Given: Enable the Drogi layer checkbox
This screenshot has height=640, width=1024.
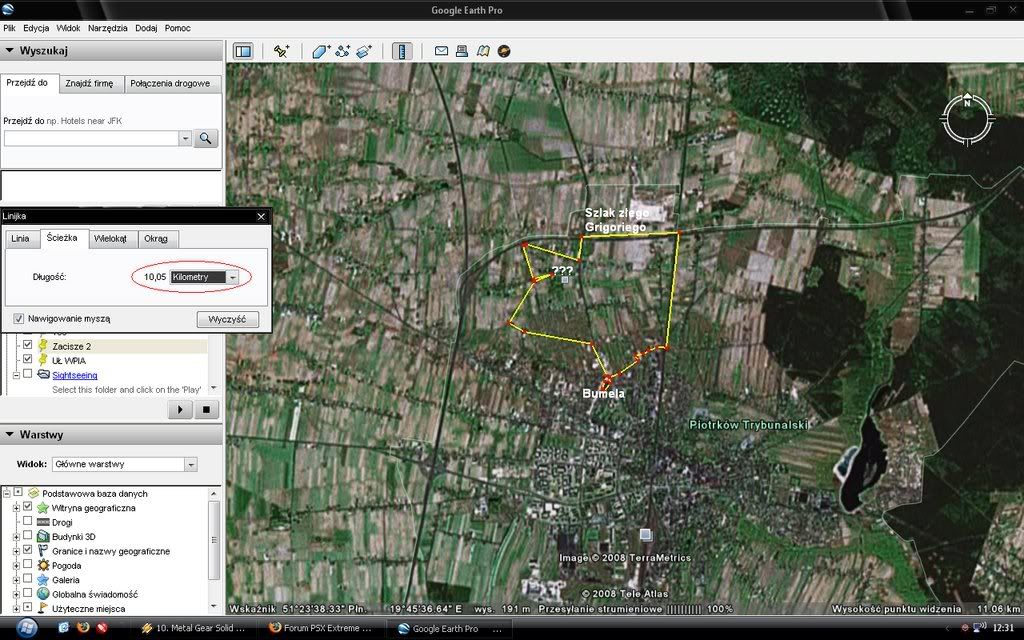Looking at the screenshot, I should click(x=27, y=521).
